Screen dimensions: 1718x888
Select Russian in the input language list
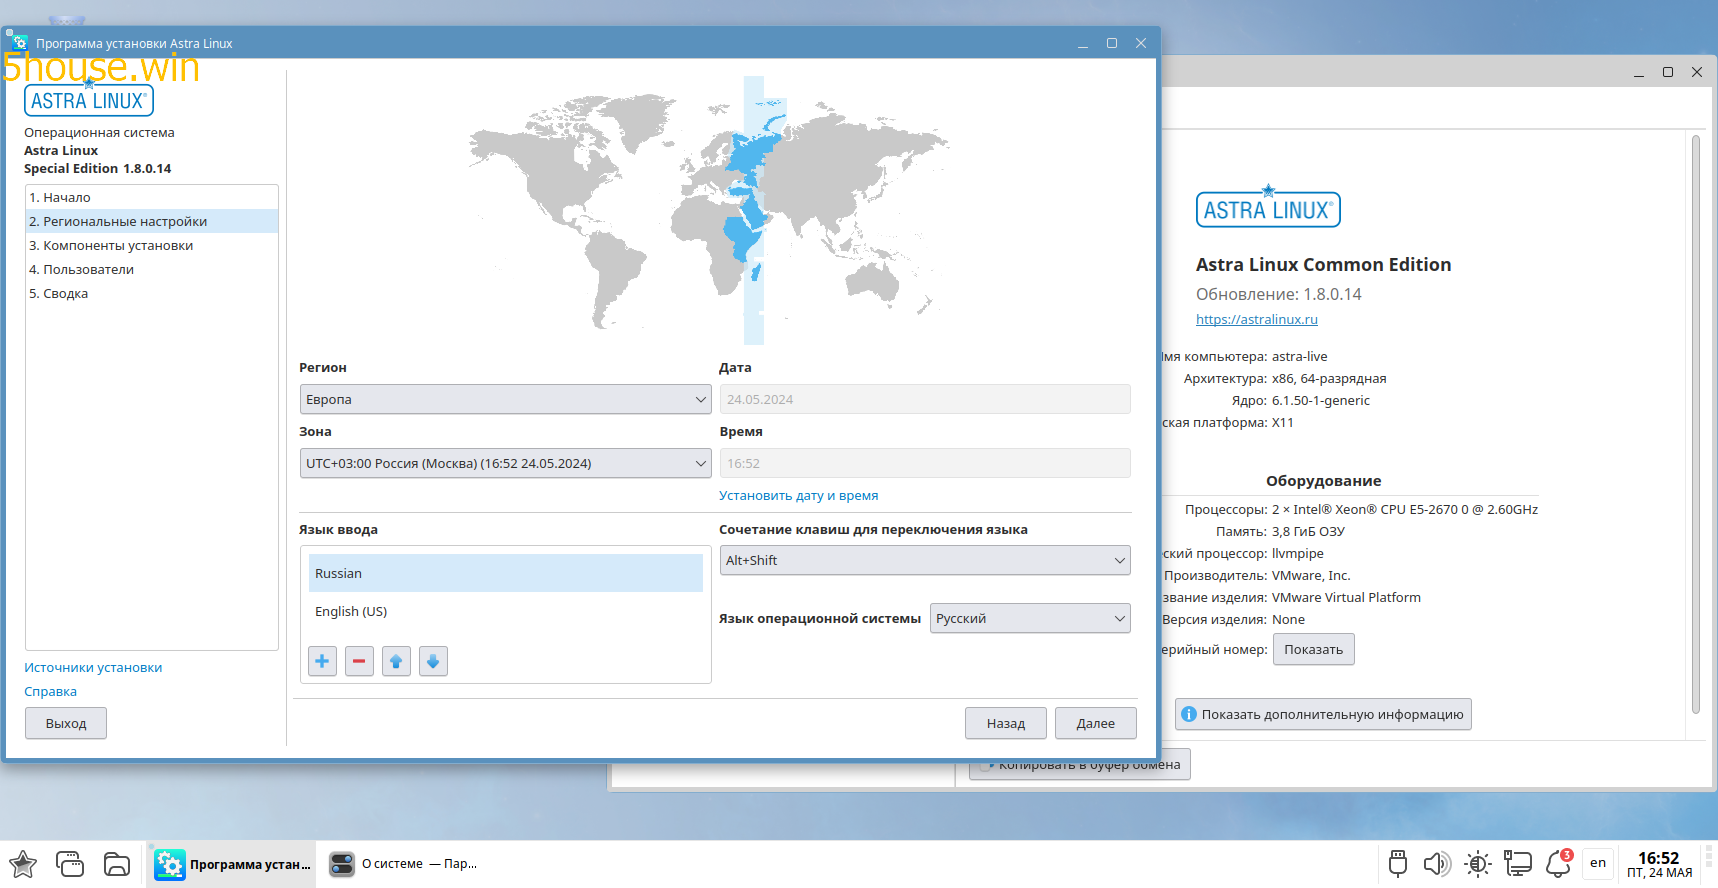point(506,573)
